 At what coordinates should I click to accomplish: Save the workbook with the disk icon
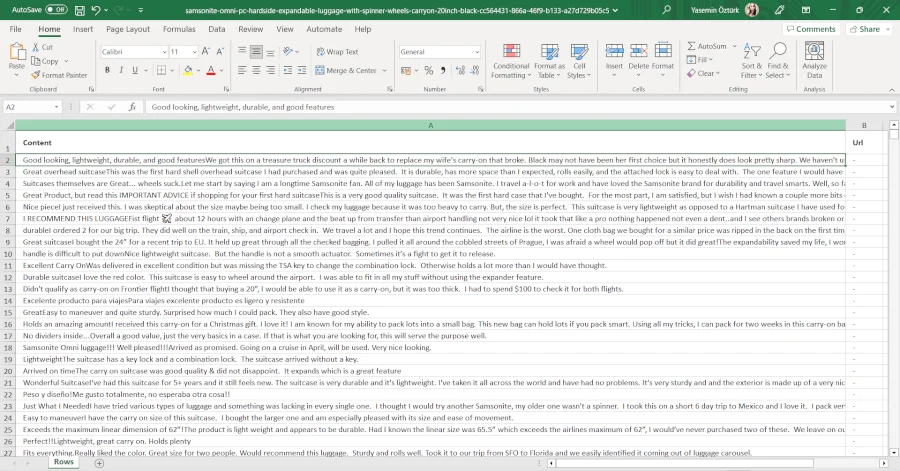[80, 10]
